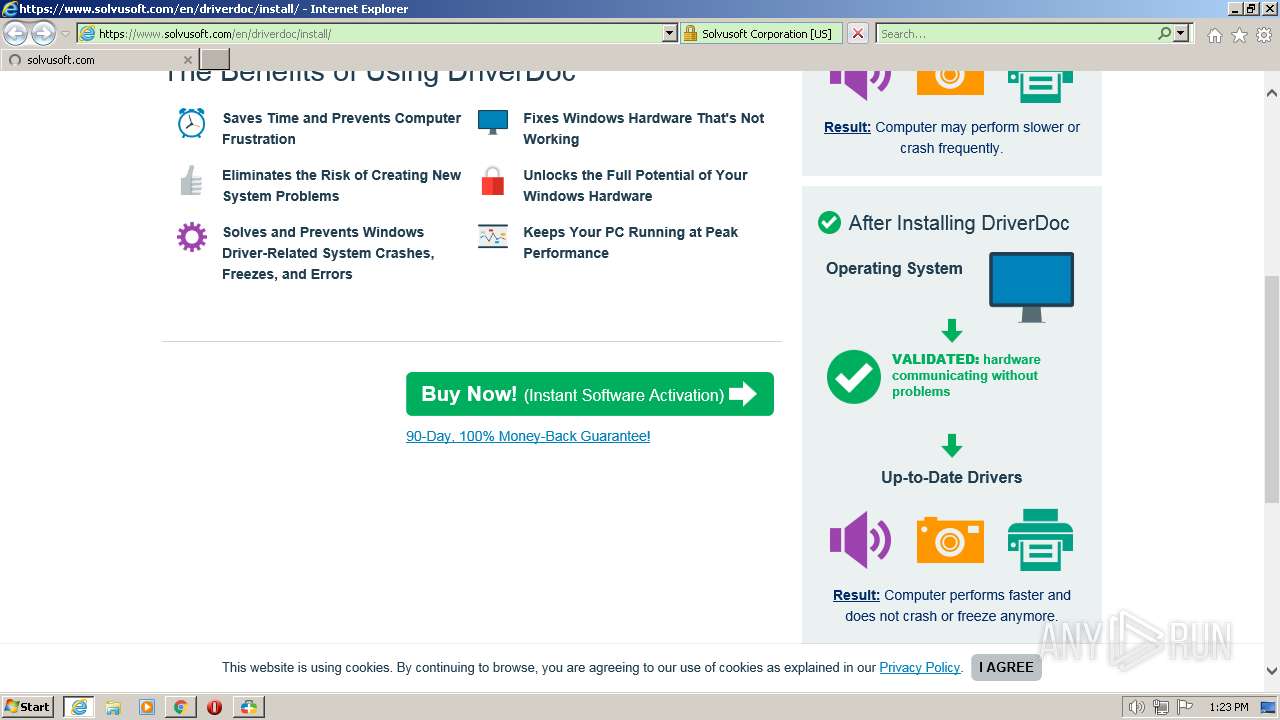1280x720 pixels.
Task: Close the solvusoft.com tab
Action: tap(188, 60)
